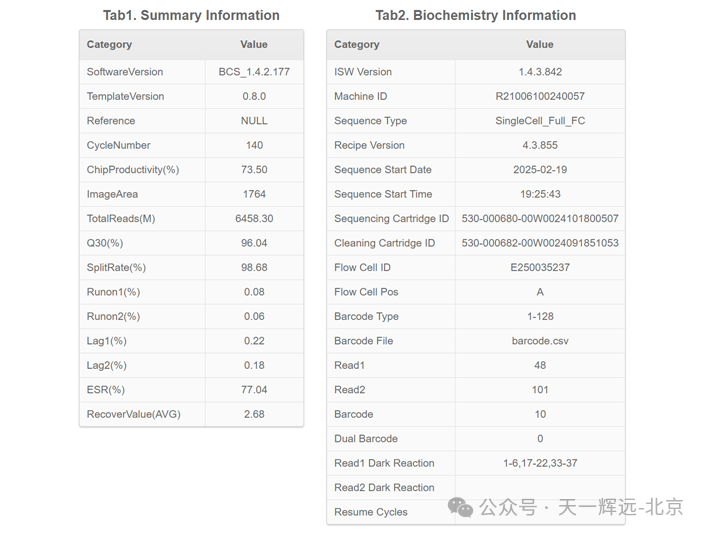Select the Q30(%) row value 96.04
706x535 pixels.
[x=254, y=243]
